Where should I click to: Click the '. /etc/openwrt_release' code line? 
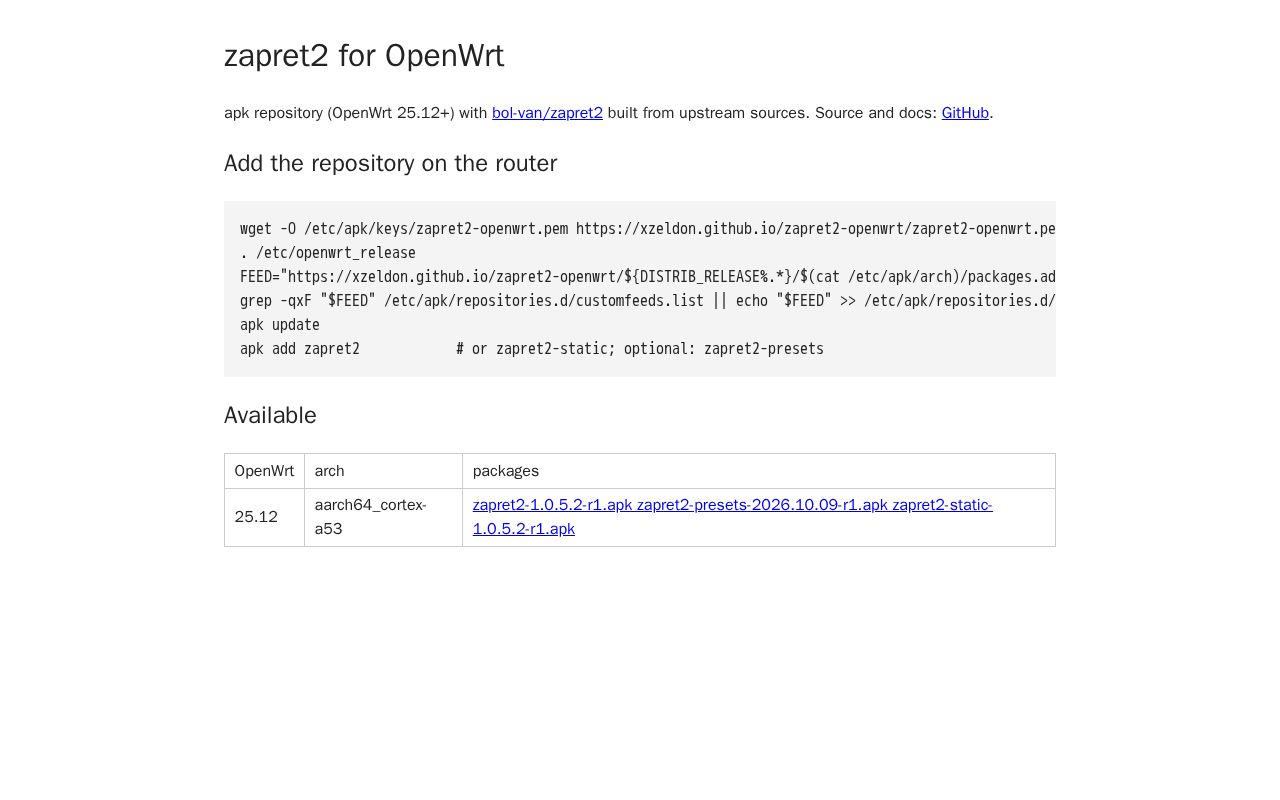coord(328,253)
